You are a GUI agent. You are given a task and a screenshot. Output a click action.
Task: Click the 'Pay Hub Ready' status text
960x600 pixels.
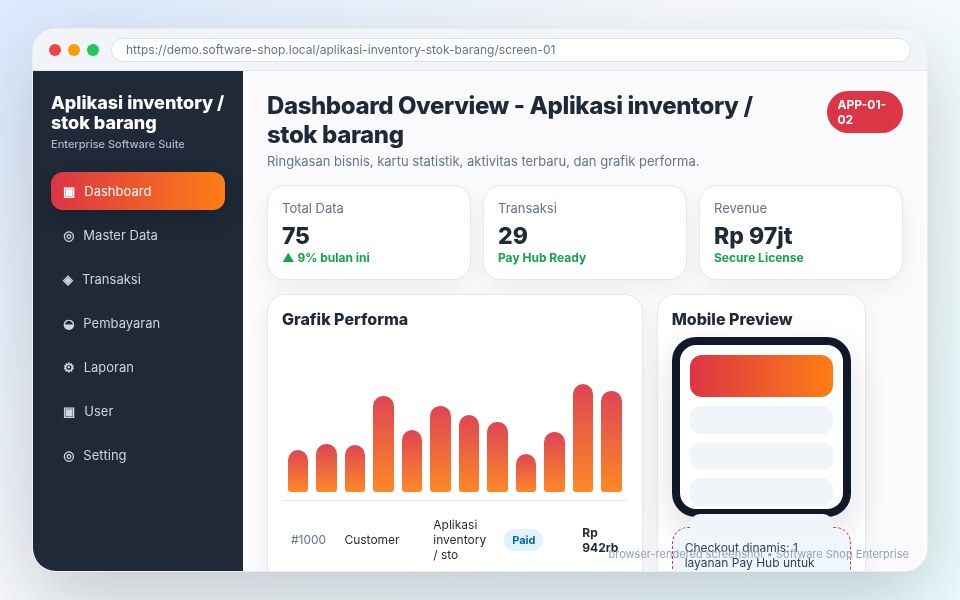pos(542,258)
